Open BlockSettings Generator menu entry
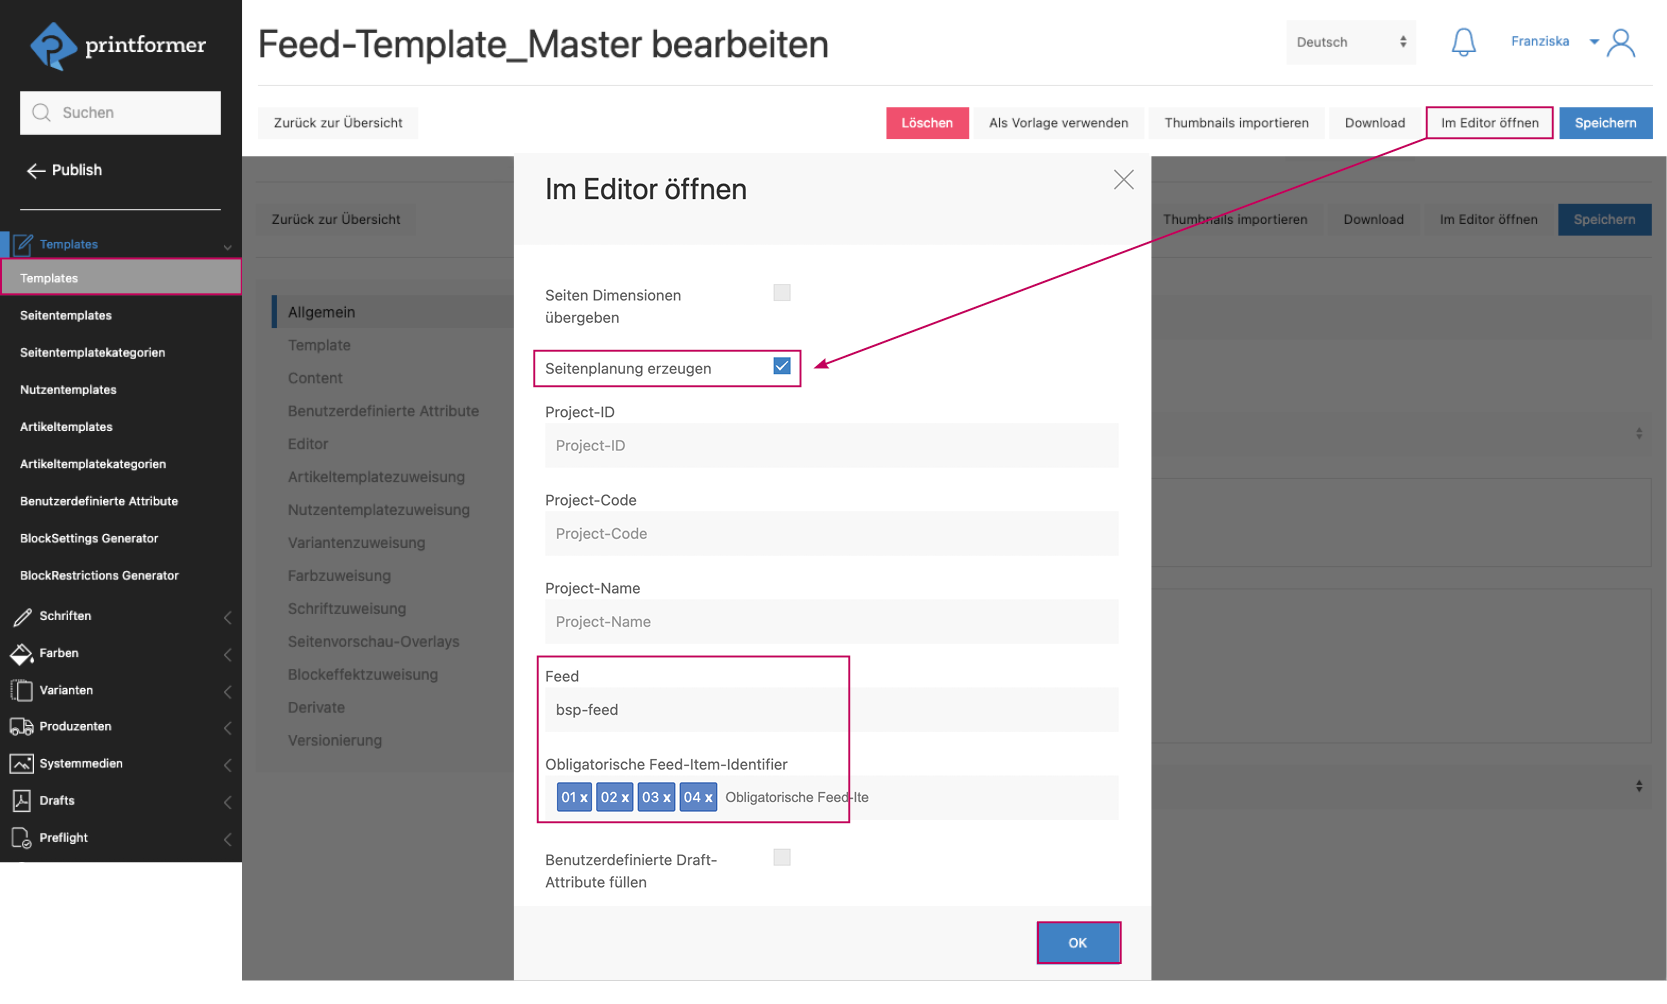This screenshot has height=1004, width=1667. click(x=89, y=539)
